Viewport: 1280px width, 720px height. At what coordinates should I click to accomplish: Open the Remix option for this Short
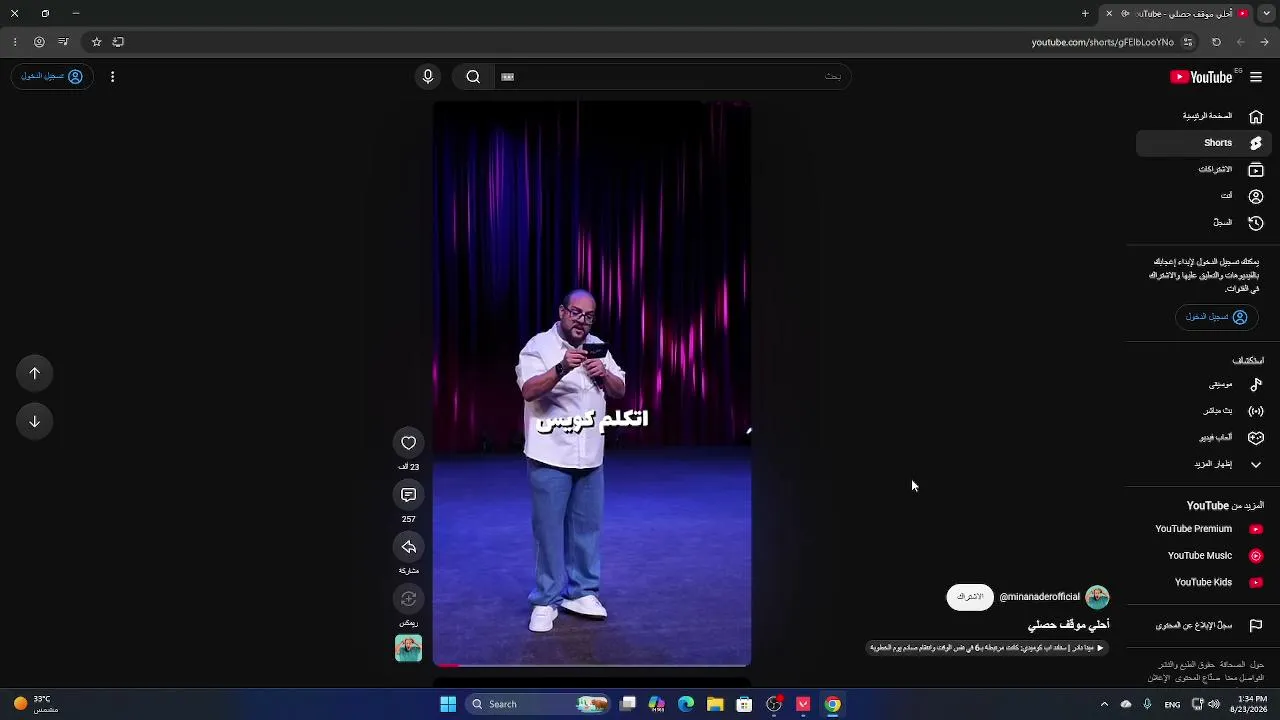tap(408, 599)
